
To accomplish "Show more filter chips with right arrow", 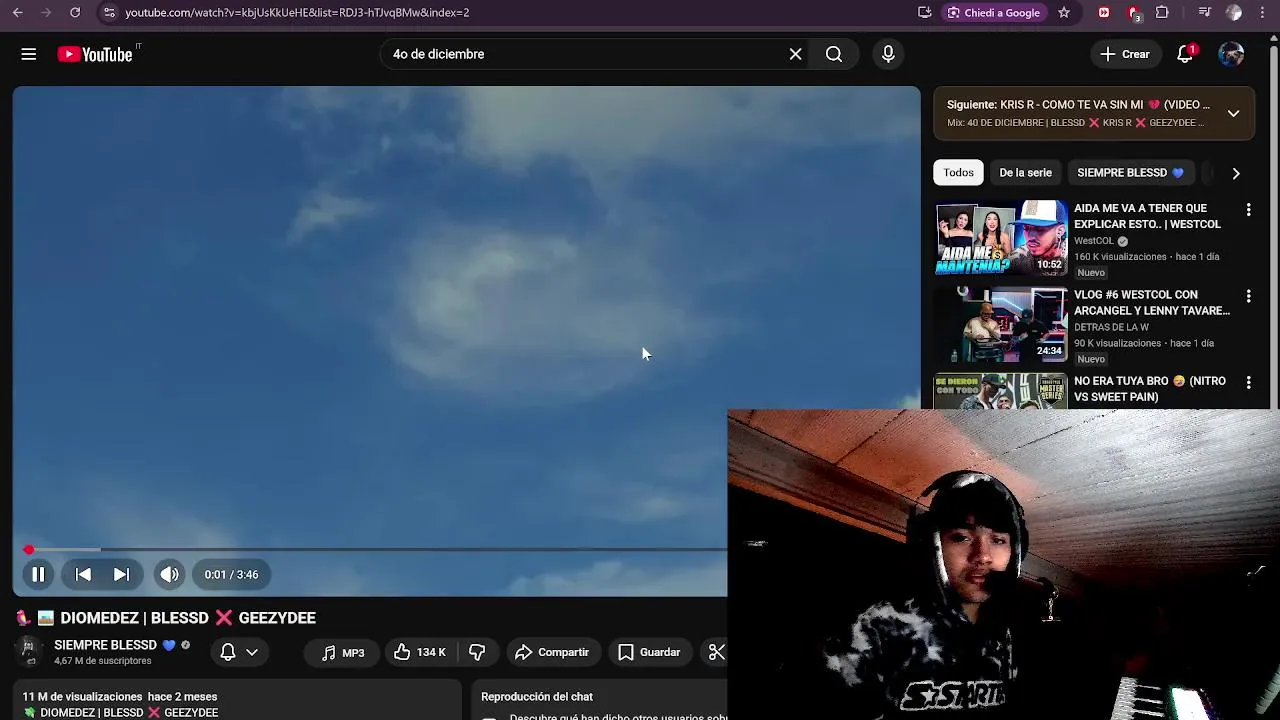I will (1236, 173).
